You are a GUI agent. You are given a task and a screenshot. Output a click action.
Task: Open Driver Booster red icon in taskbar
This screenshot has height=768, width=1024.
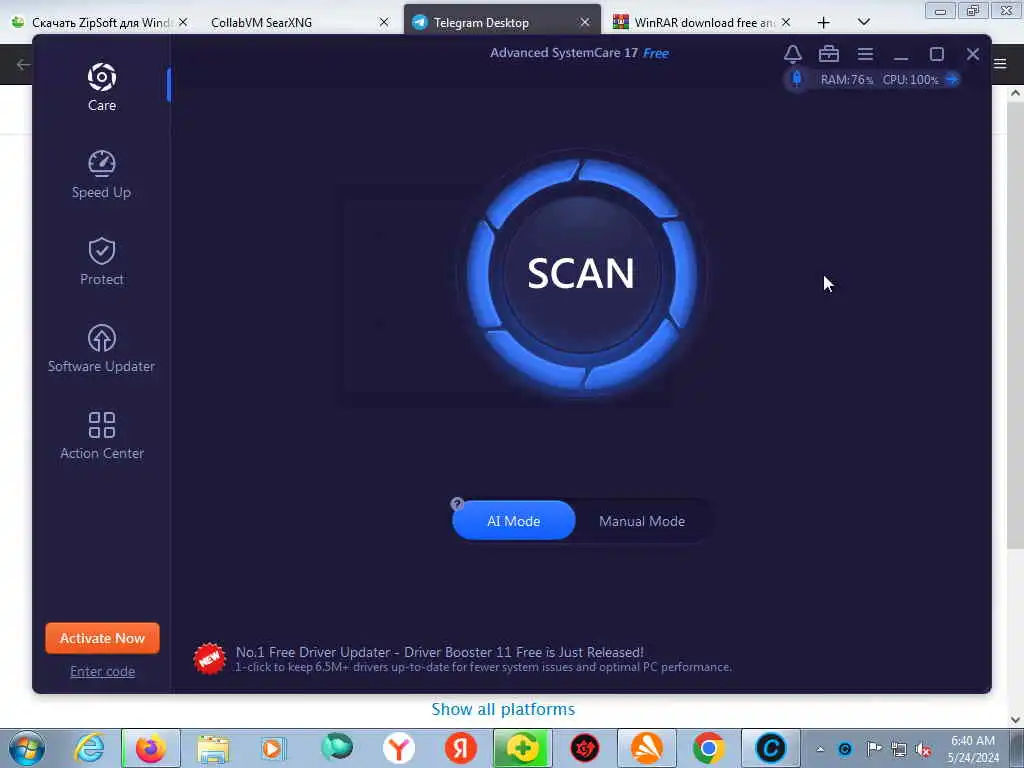pyautogui.click(x=584, y=748)
